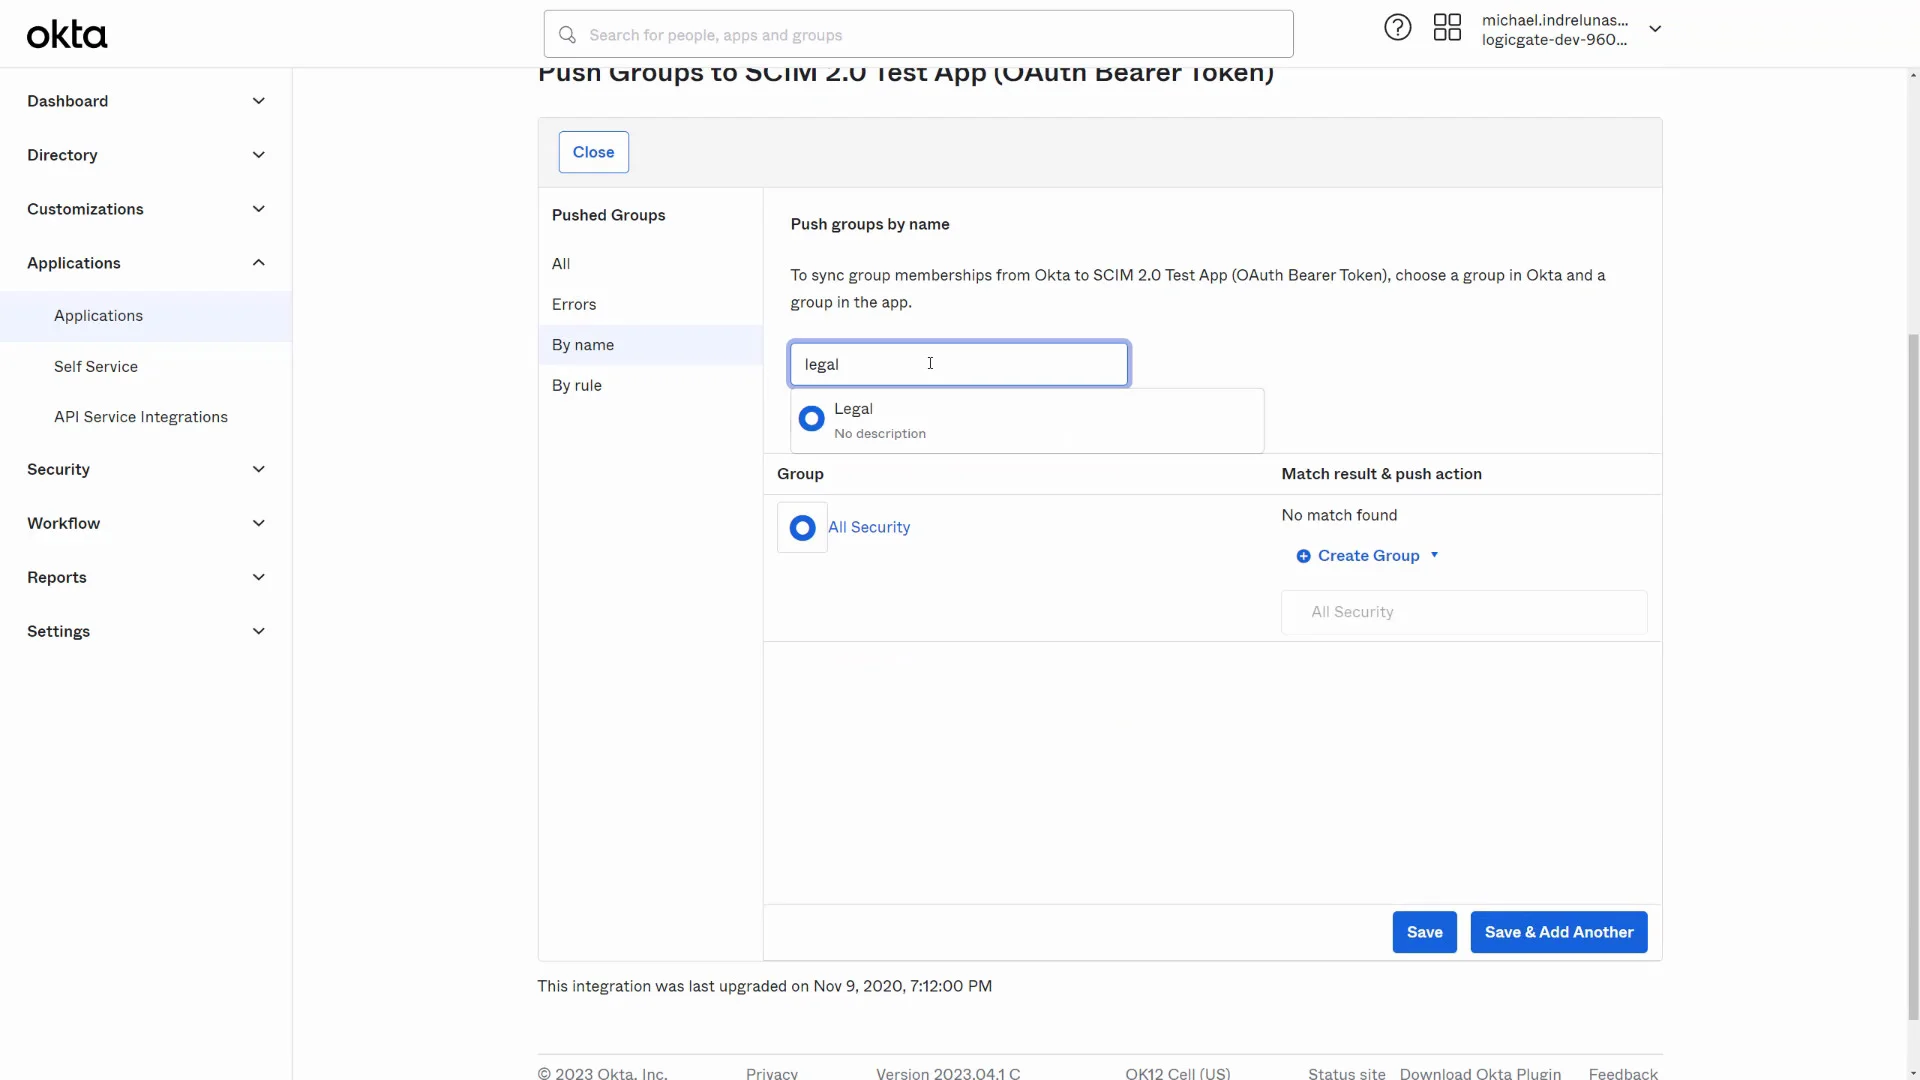Click the people, apps and groups search box
This screenshot has height=1080, width=1920.
[918, 34]
